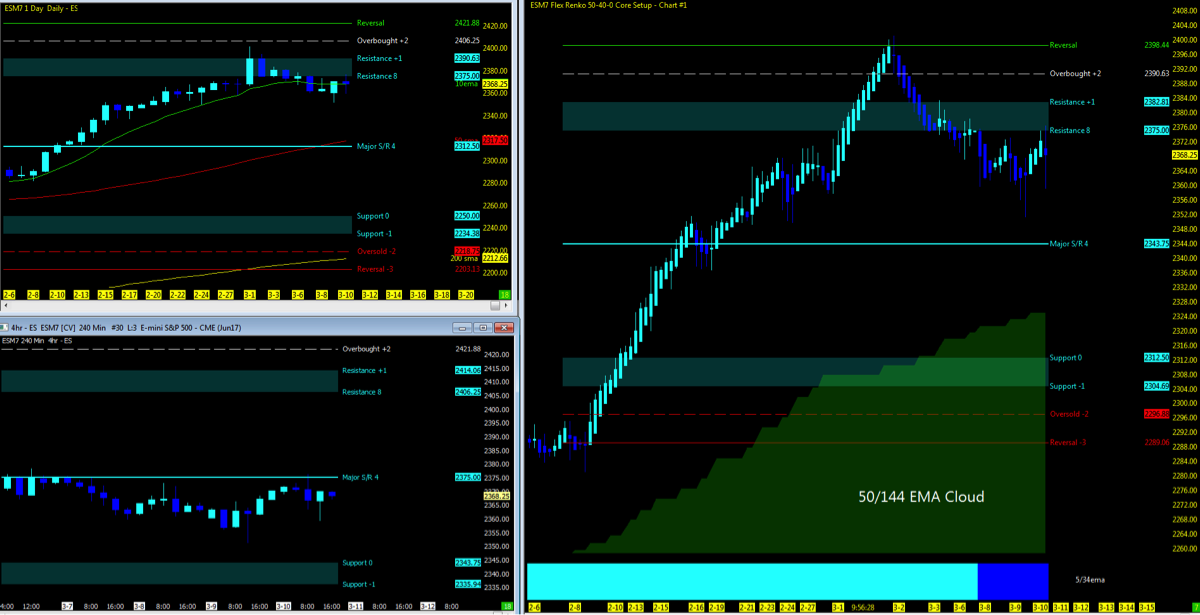Click the 2312.50 Support 0 value on Renko chart

(1156, 358)
